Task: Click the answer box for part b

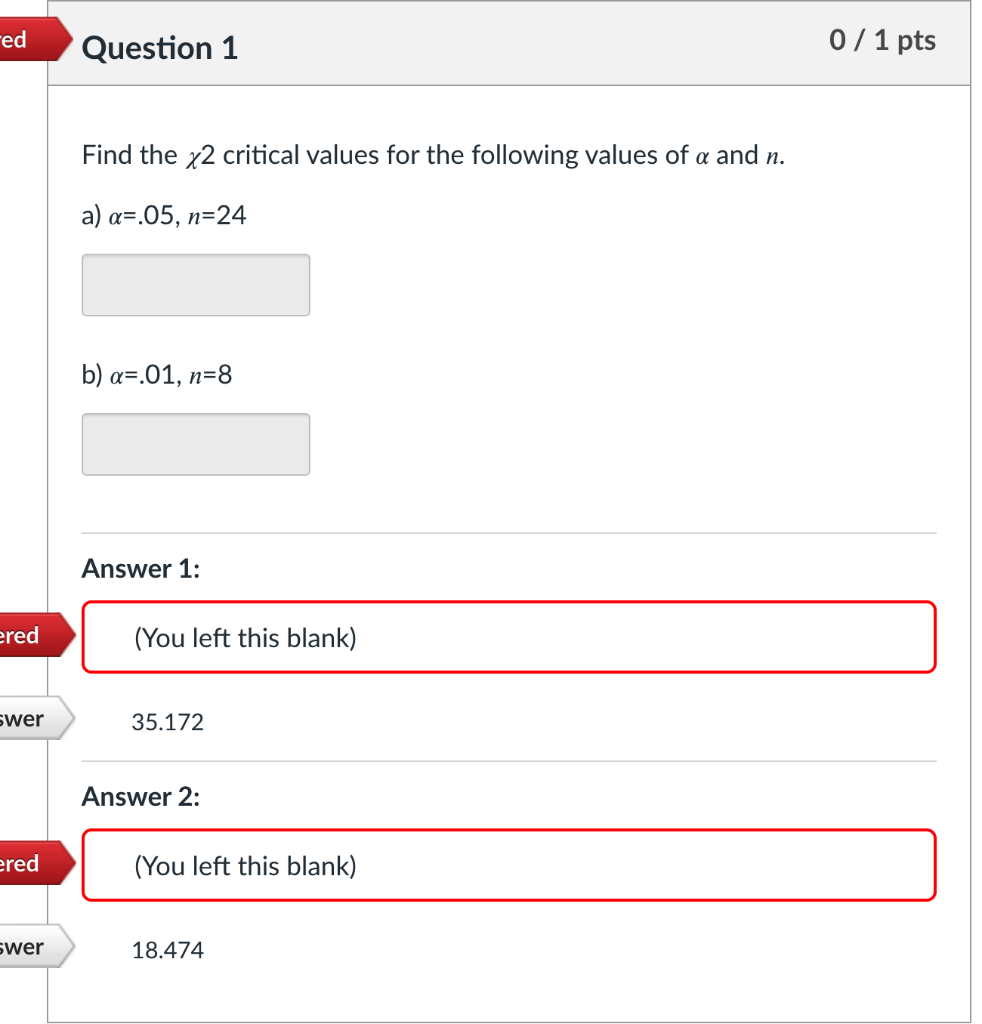Action: click(195, 444)
